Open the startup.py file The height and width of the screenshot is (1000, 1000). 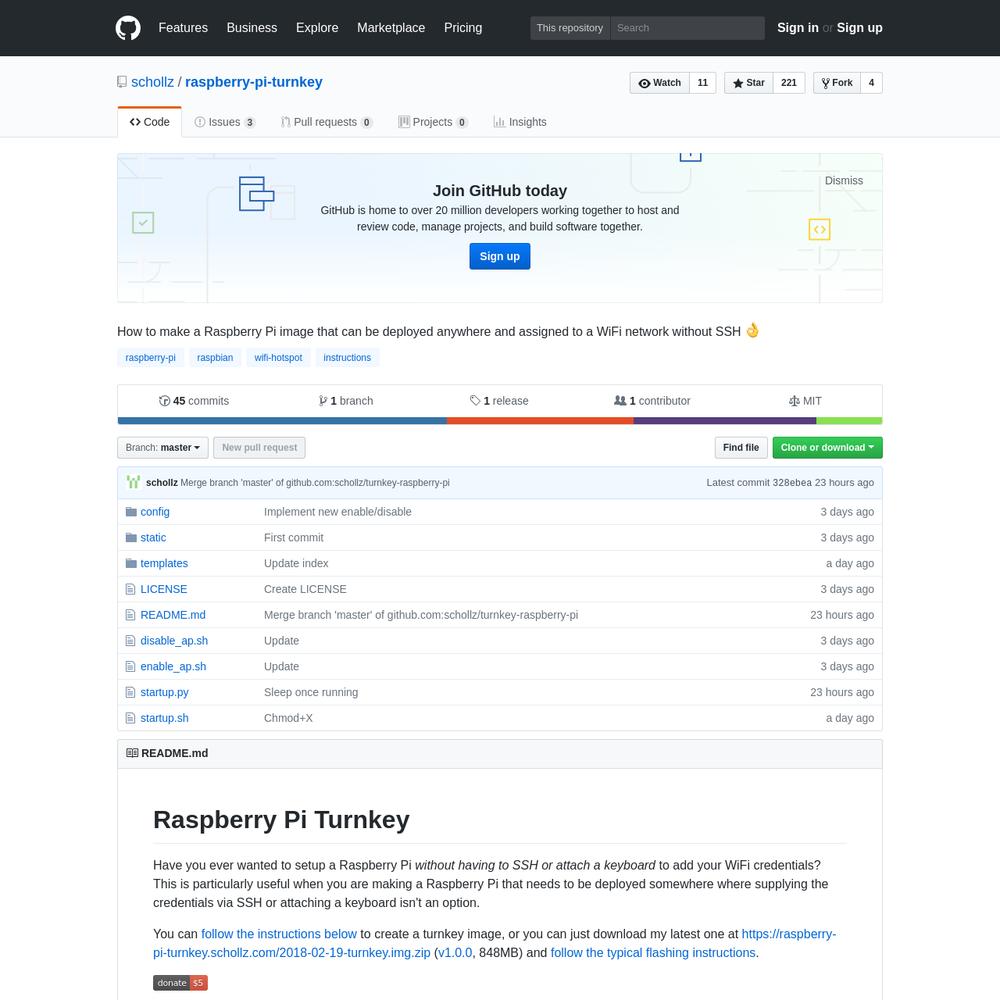tap(165, 692)
